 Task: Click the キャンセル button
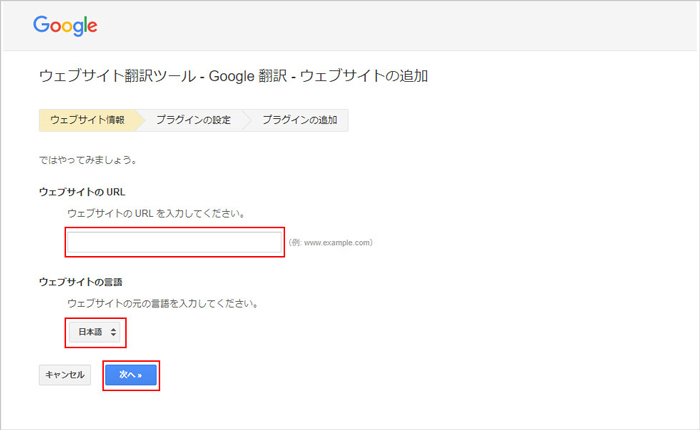(x=65, y=375)
